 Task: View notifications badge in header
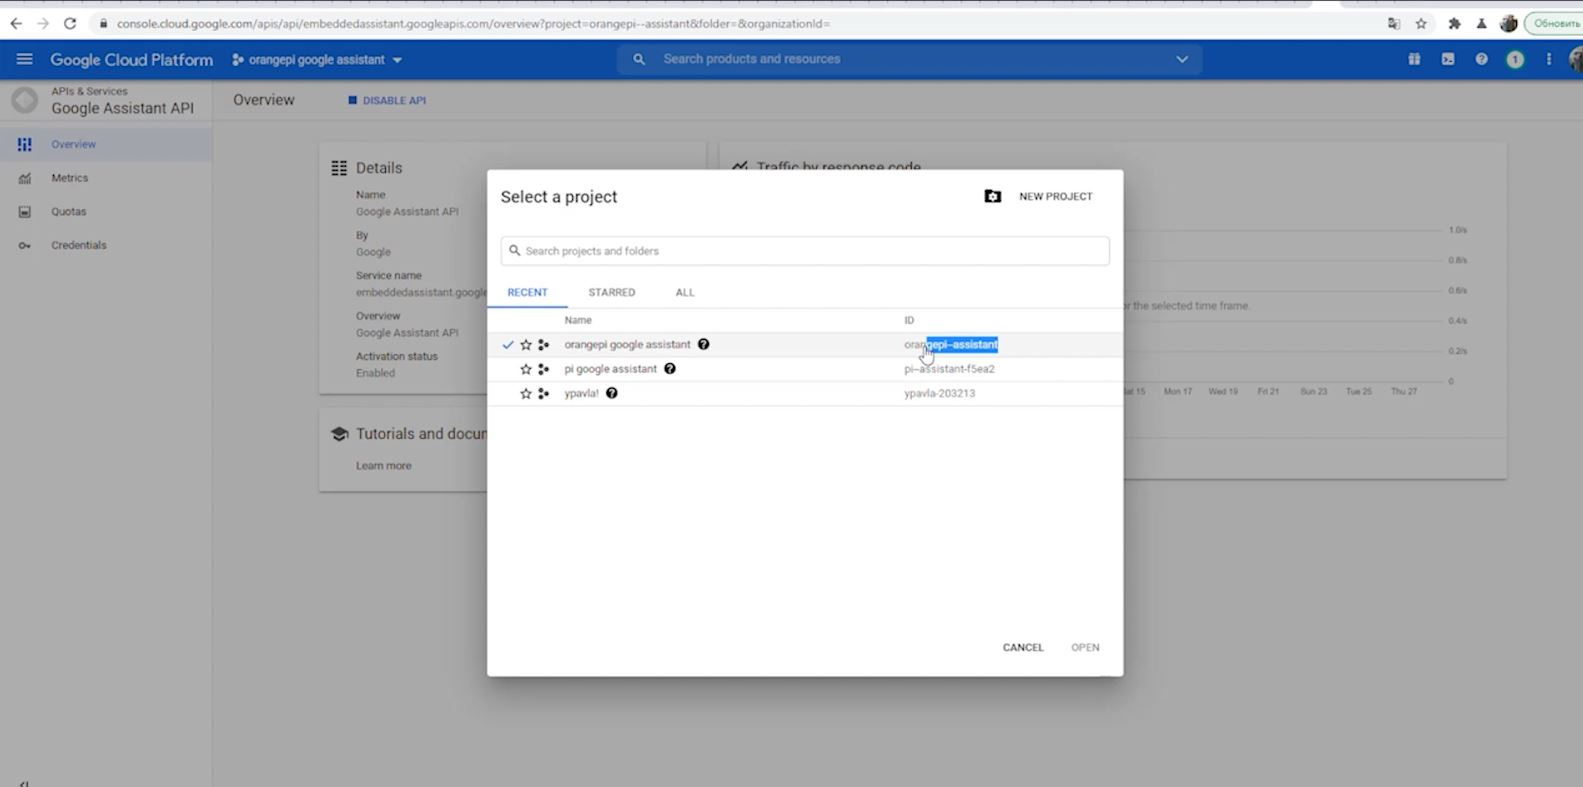1515,60
